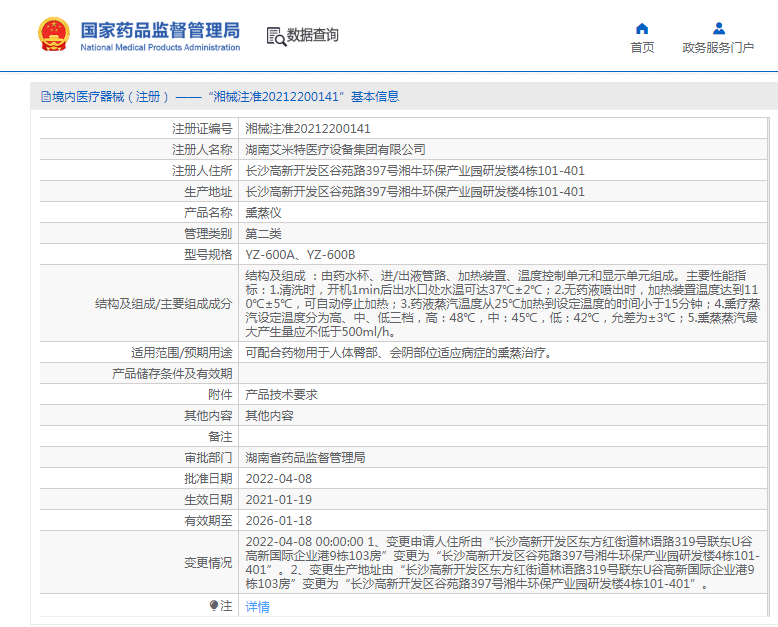
Task: Select the page heading 境内医疗器械（注册）基本信息
Action: pos(225,97)
